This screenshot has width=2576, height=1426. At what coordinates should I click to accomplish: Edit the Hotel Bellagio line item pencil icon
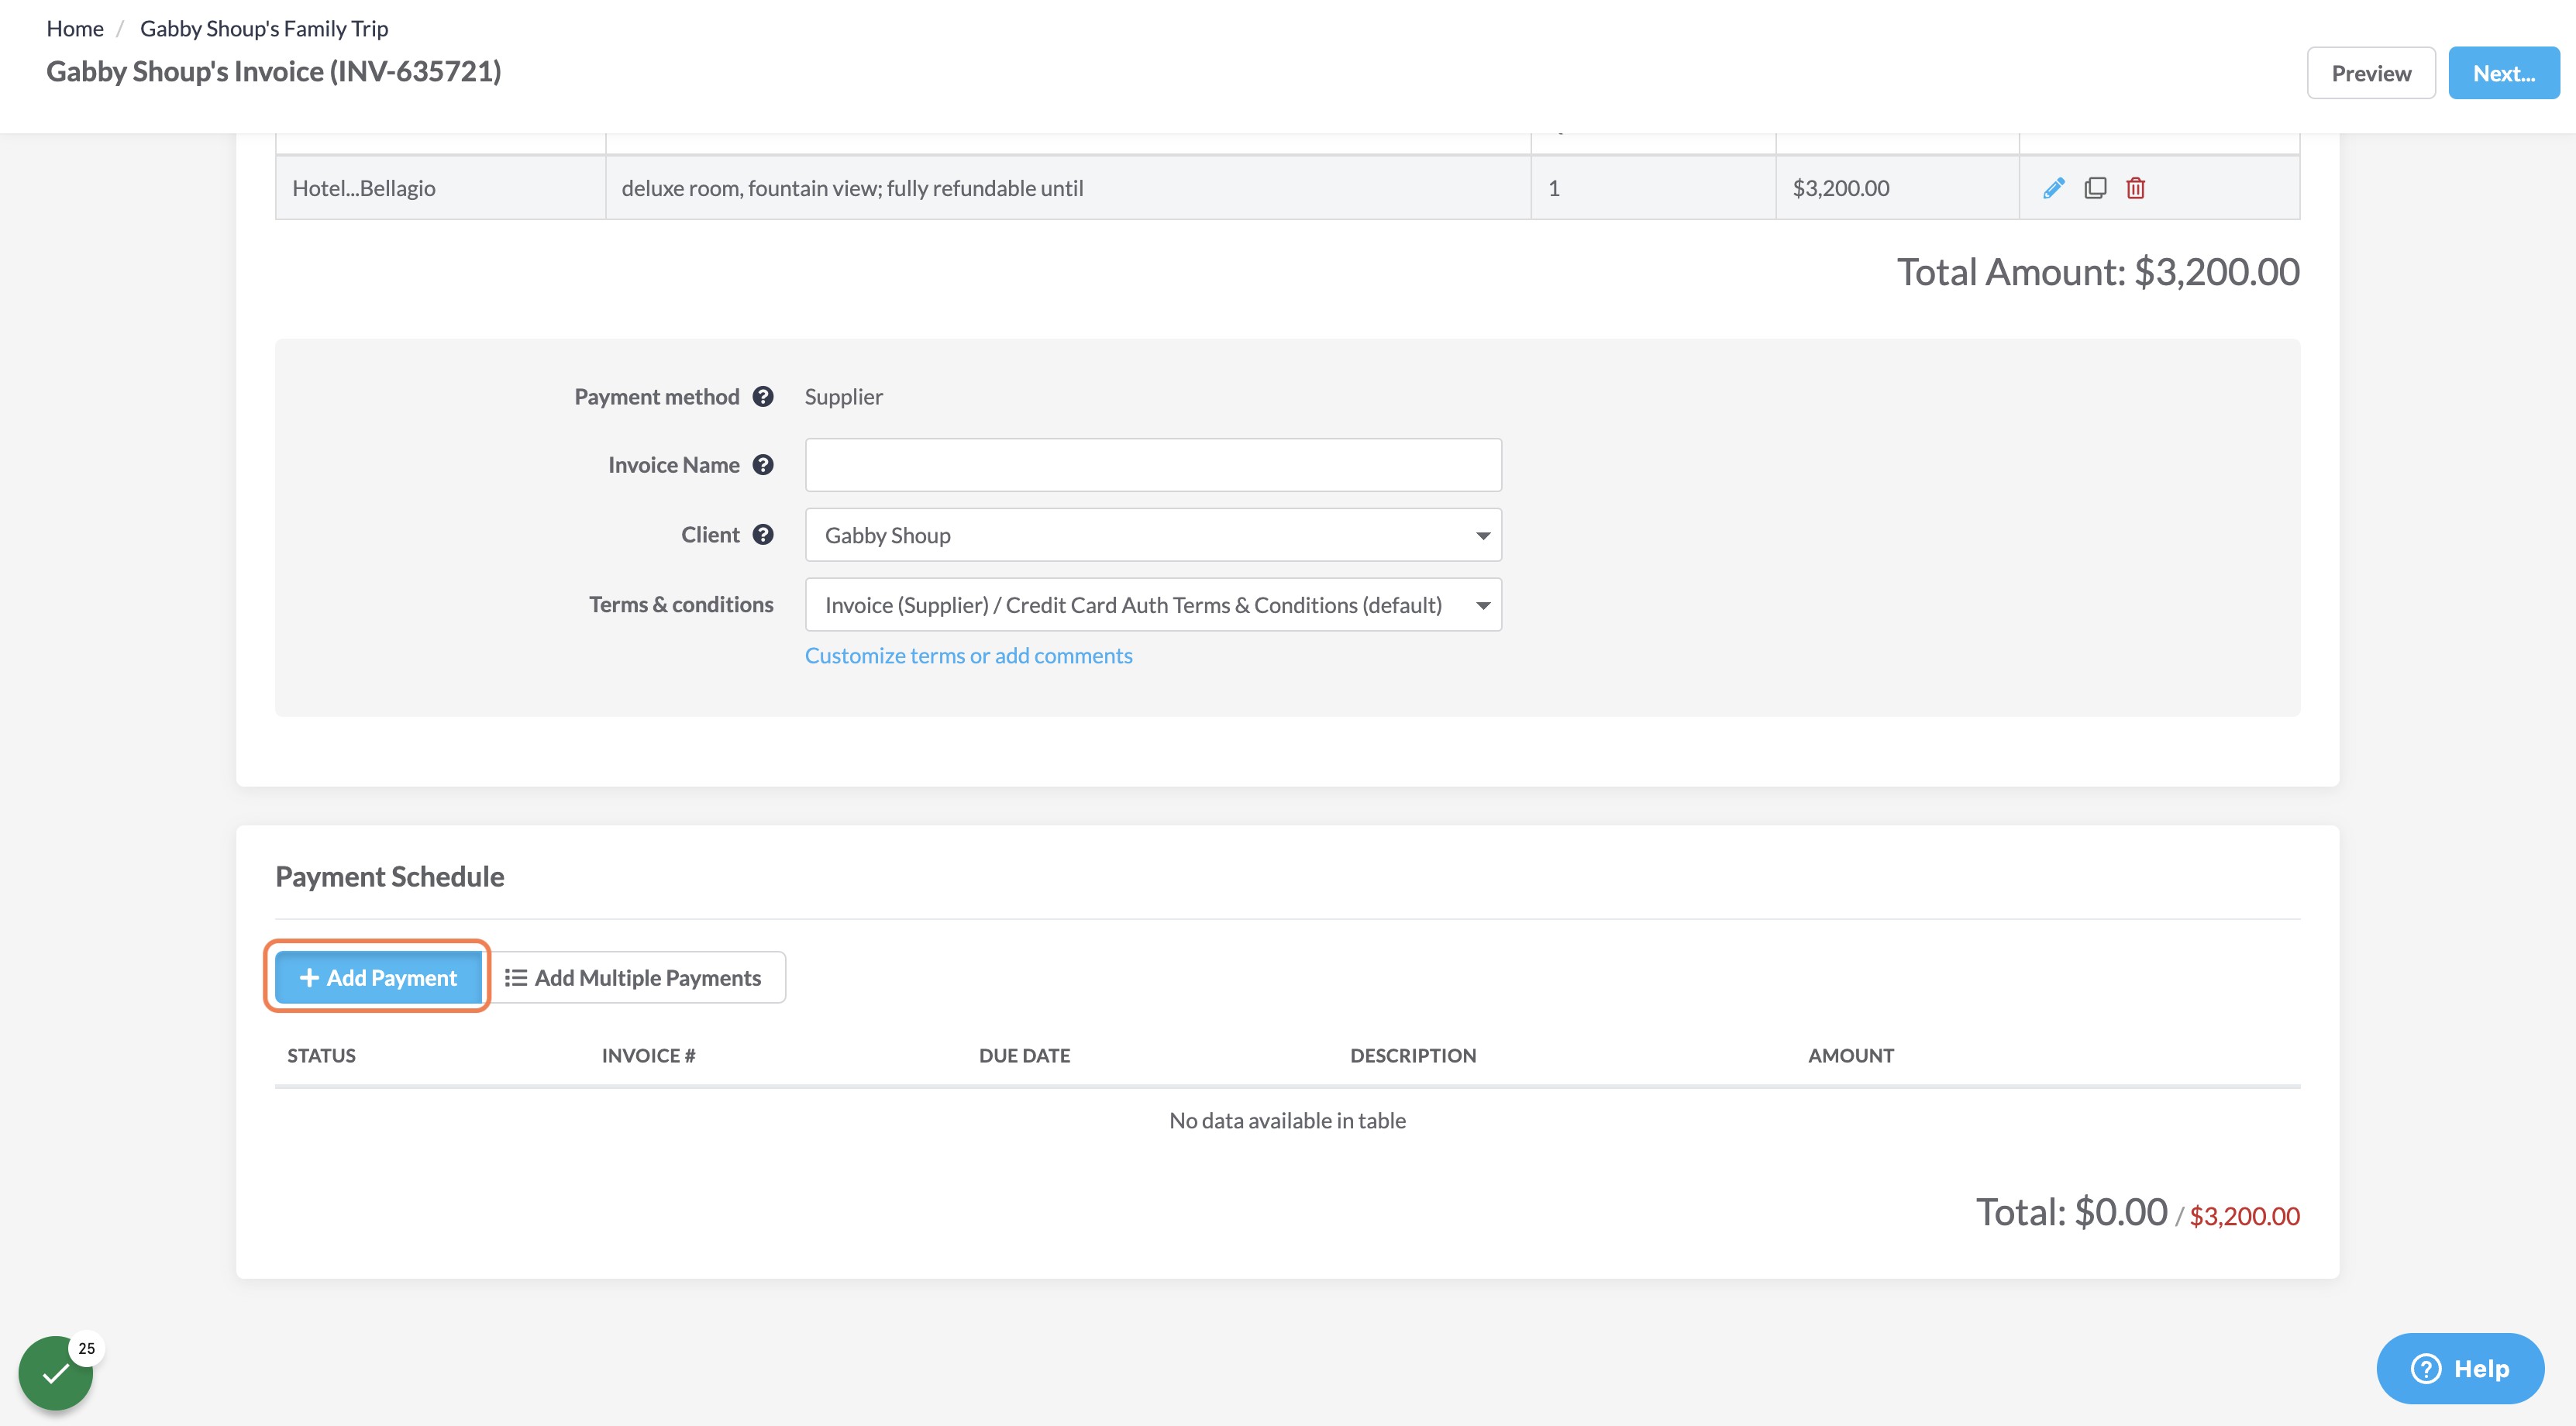pyautogui.click(x=2053, y=188)
